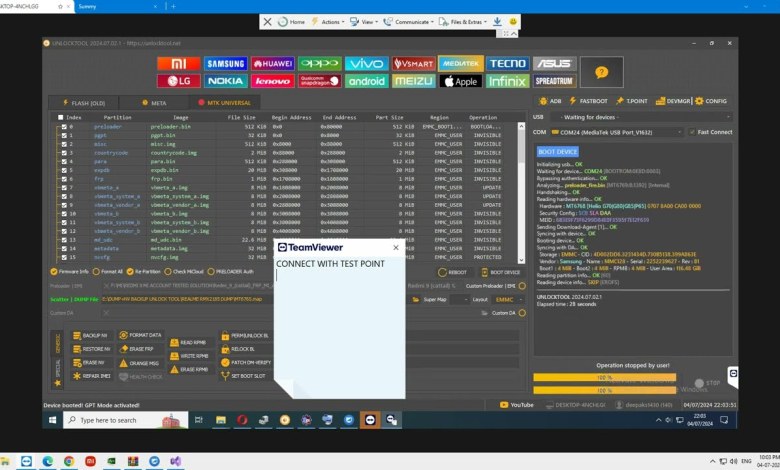The height and width of the screenshot is (470, 780).
Task: Toggle the Index header select-all checkbox
Action: point(61,118)
